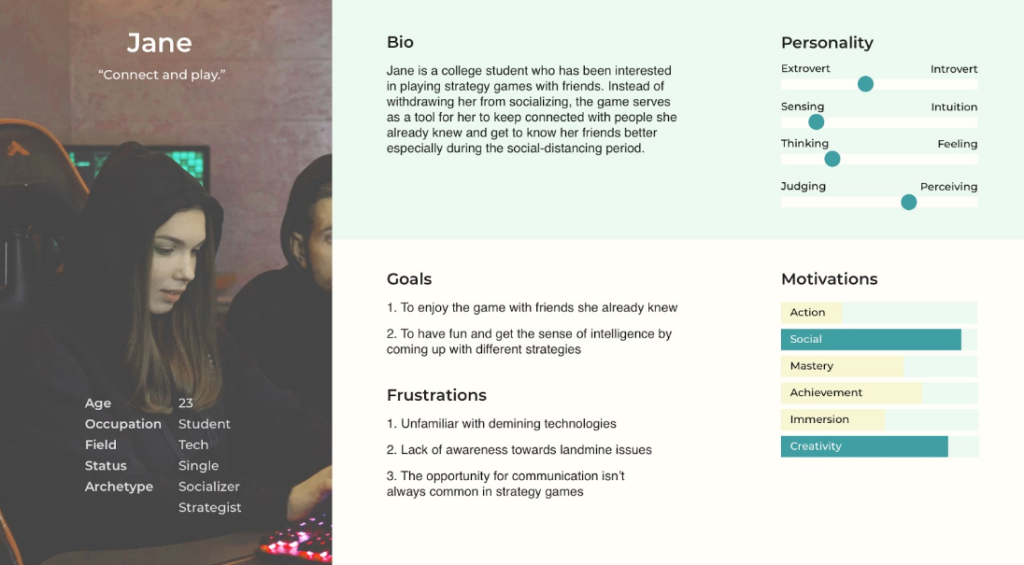Click the Thinking-Feeling slider knob
Screen dimensions: 1024x565
[x=832, y=159]
